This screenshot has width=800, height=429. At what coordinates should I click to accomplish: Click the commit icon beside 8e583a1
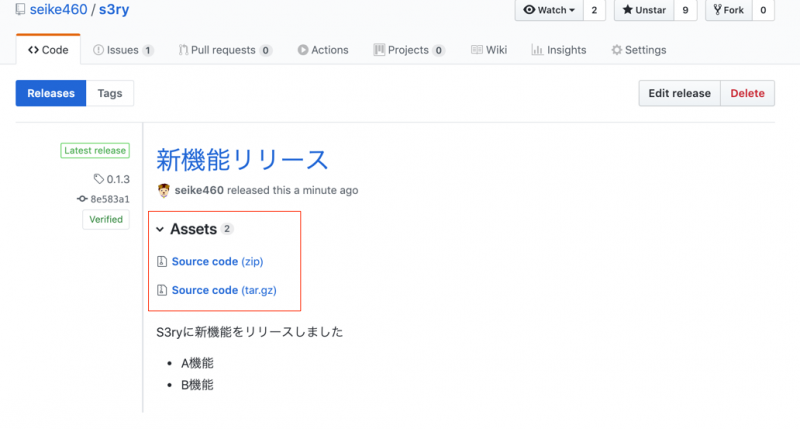tap(83, 199)
